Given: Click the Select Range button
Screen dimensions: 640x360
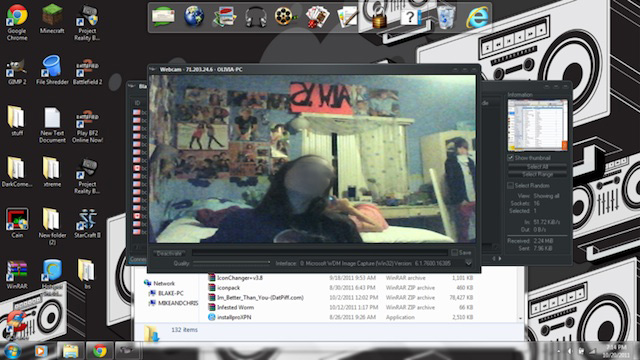Looking at the screenshot, I should tap(537, 174).
